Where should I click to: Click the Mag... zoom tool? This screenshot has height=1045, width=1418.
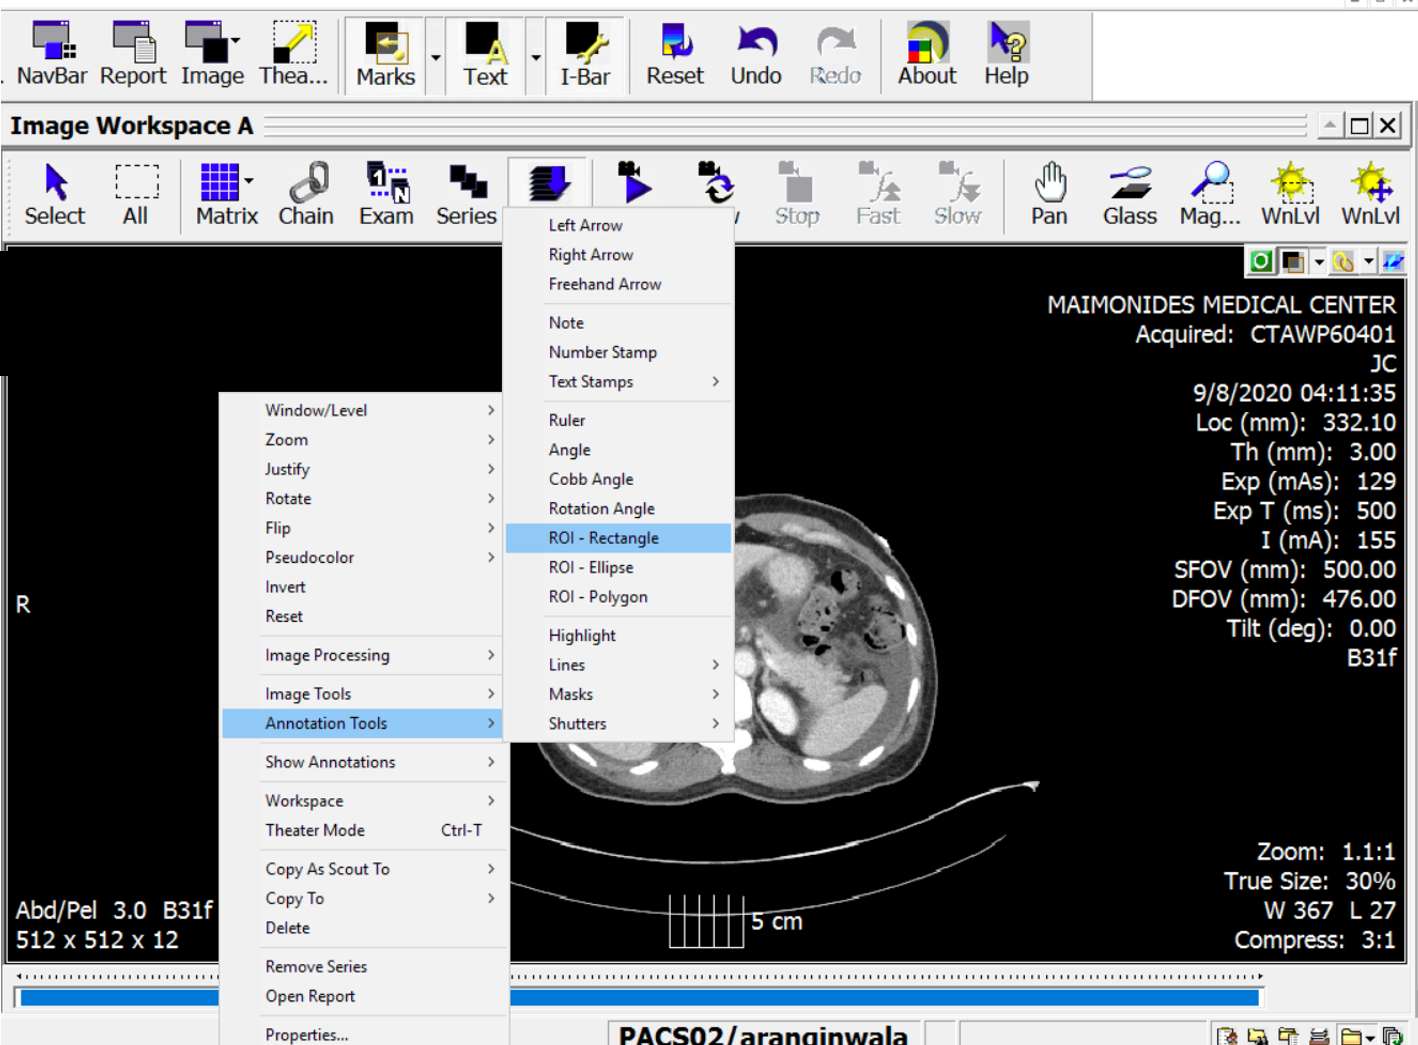tap(1210, 195)
